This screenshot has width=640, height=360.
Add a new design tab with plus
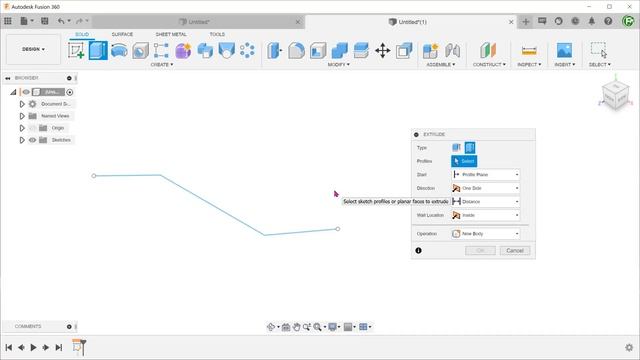(x=526, y=22)
